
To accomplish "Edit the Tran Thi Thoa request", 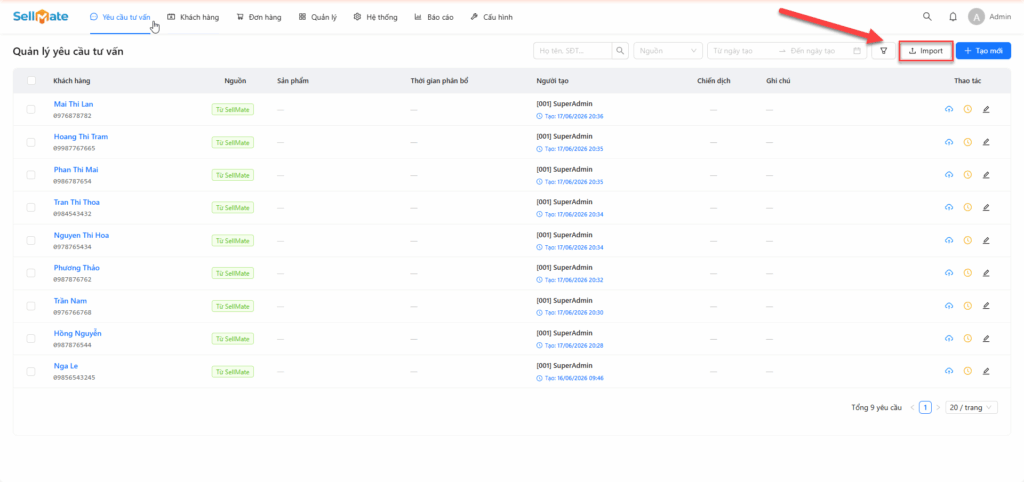I will point(986,207).
